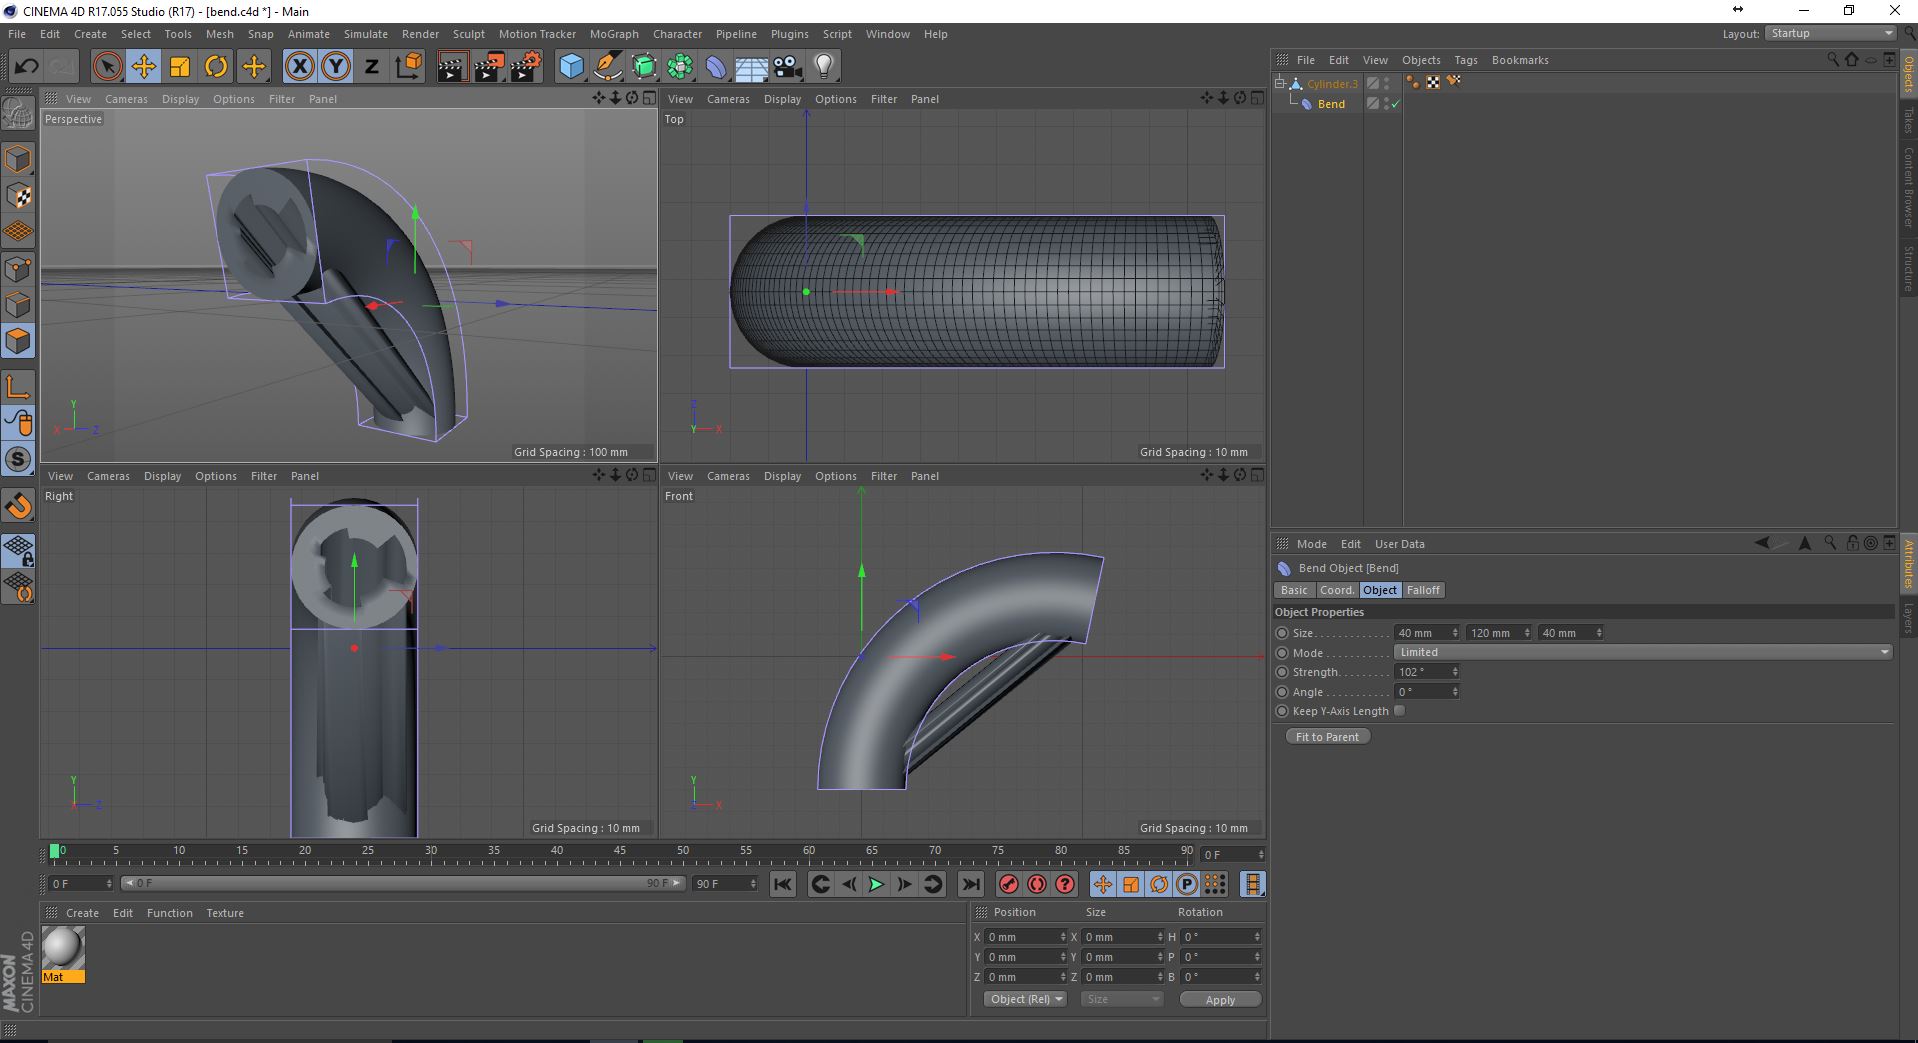Select the Mat material thumbnail
1918x1043 pixels.
[63, 955]
